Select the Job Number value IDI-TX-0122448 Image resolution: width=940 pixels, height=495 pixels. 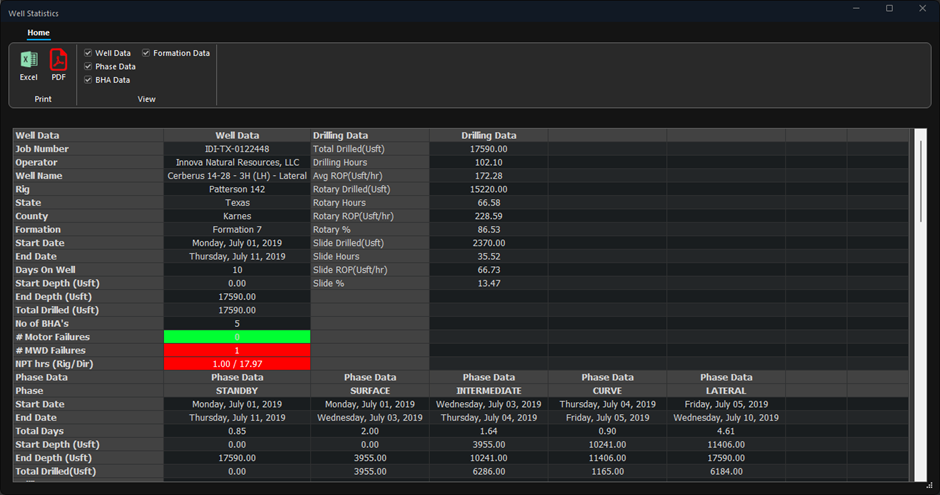point(237,149)
